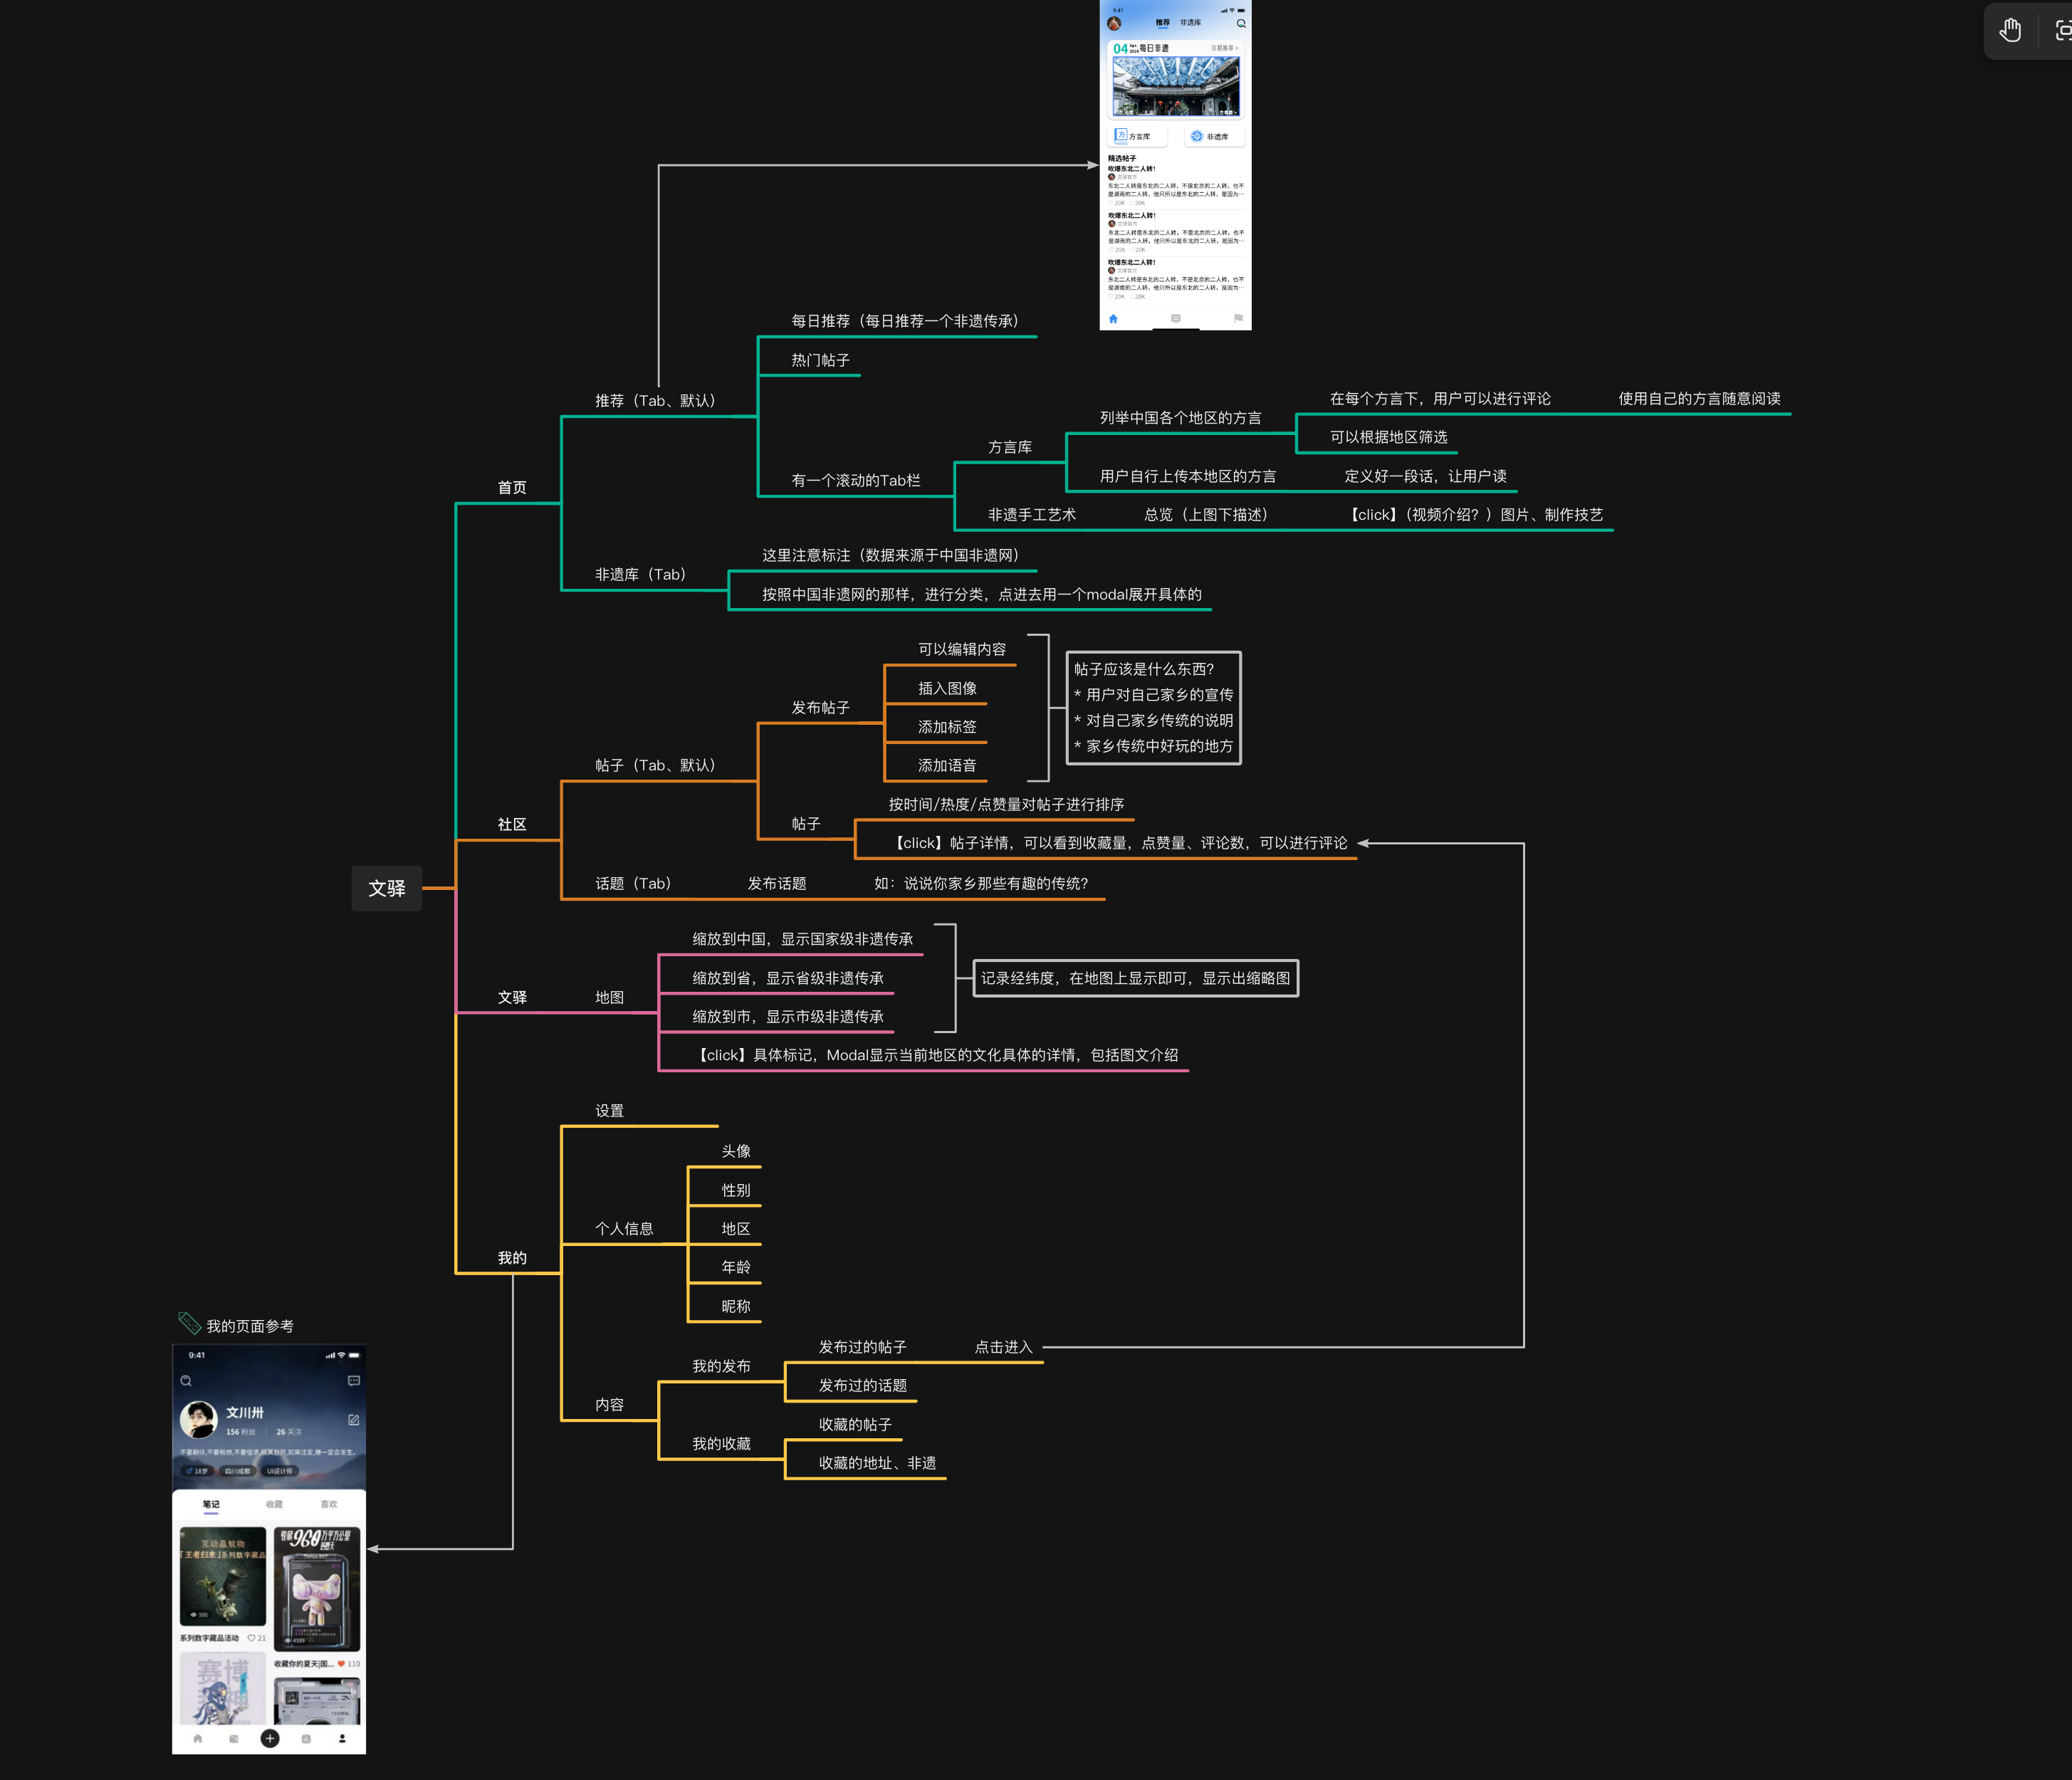Click the 往期推荐 link in mockup
The image size is (2072, 1780).
pyautogui.click(x=1224, y=48)
